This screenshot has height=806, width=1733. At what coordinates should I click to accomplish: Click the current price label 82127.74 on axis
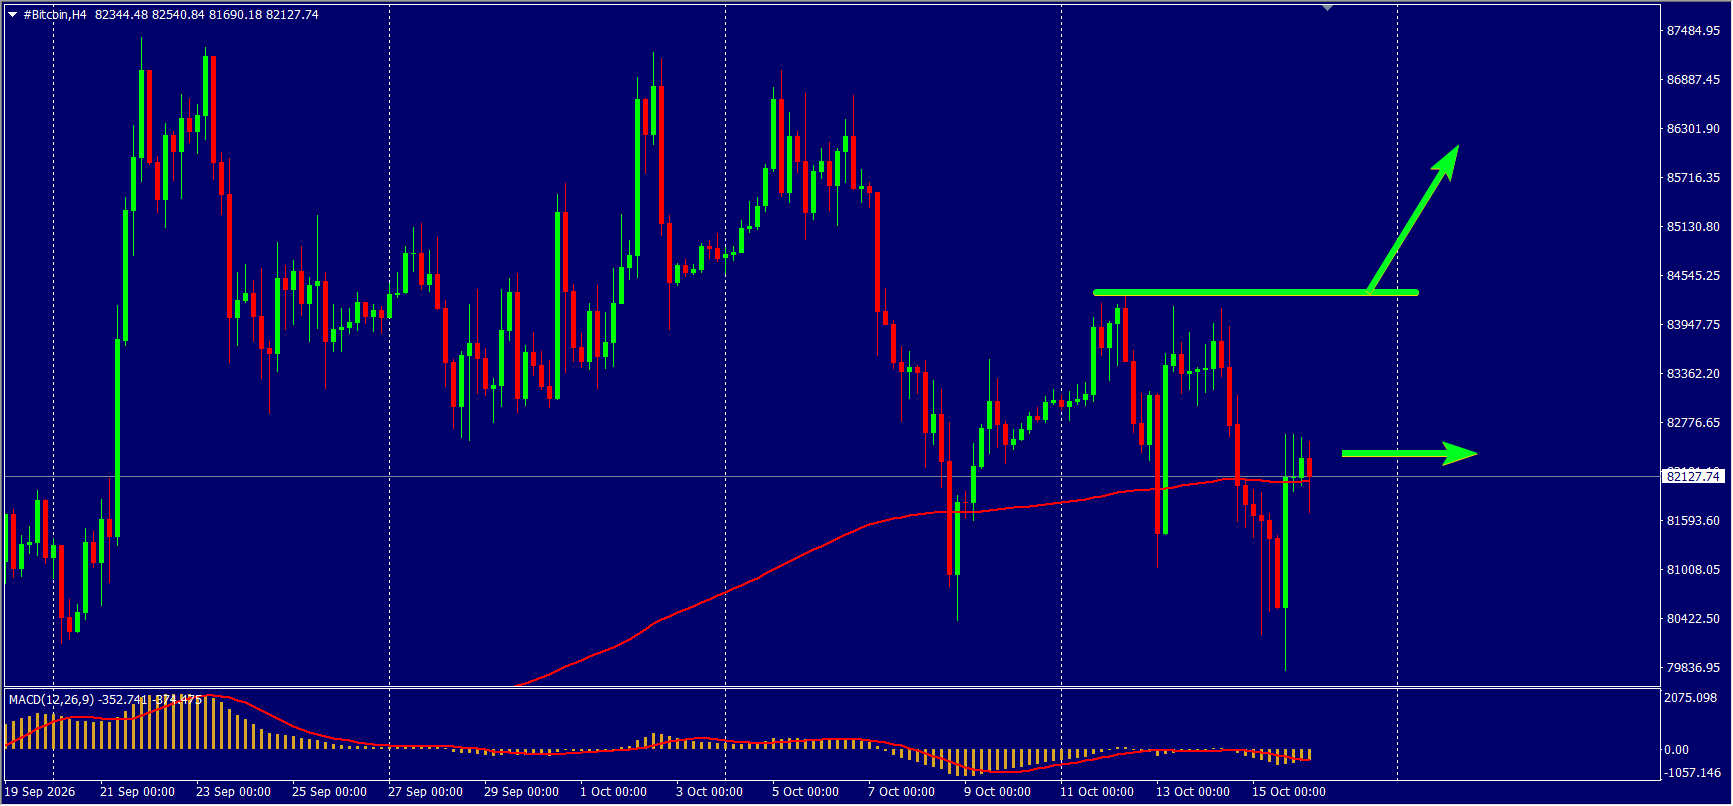coord(1693,476)
